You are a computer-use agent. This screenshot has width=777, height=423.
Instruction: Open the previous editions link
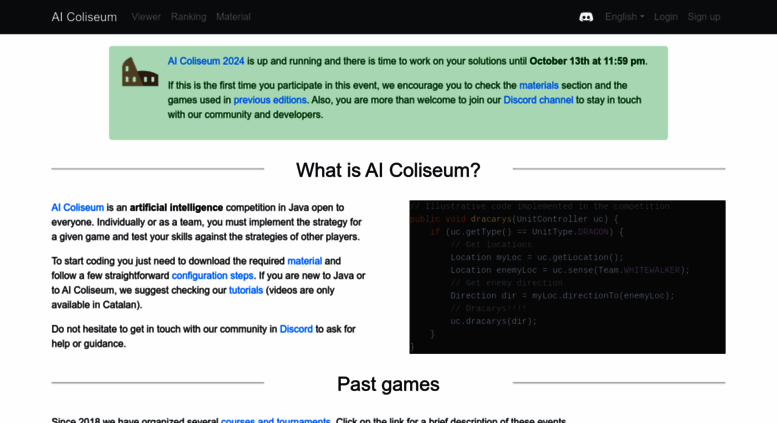pyautogui.click(x=270, y=100)
